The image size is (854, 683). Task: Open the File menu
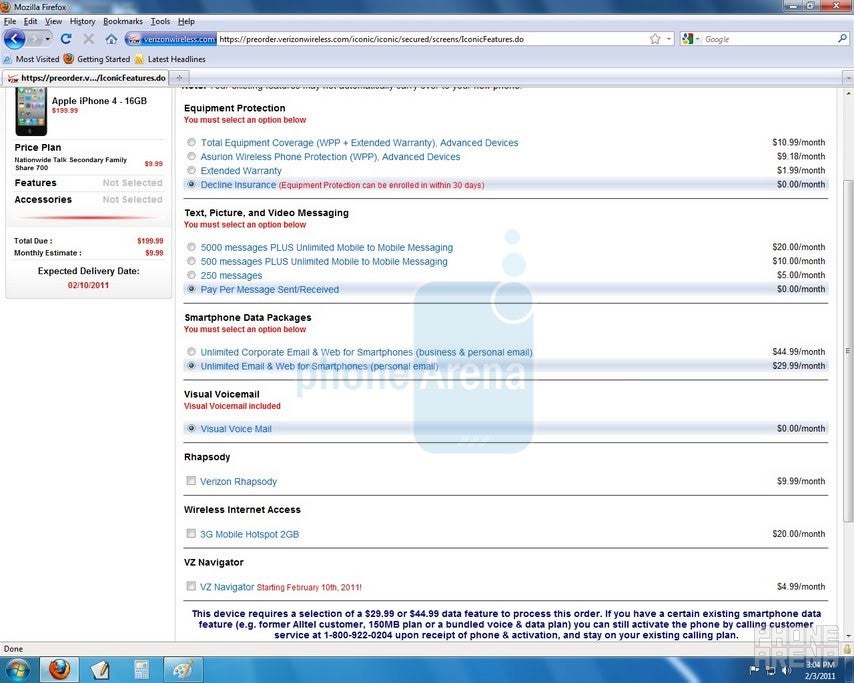(10, 21)
